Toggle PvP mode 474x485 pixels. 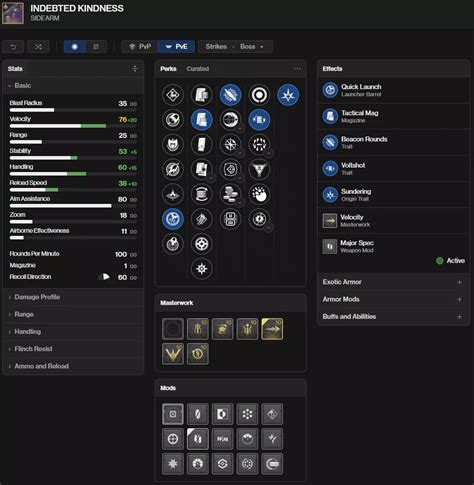[140, 47]
